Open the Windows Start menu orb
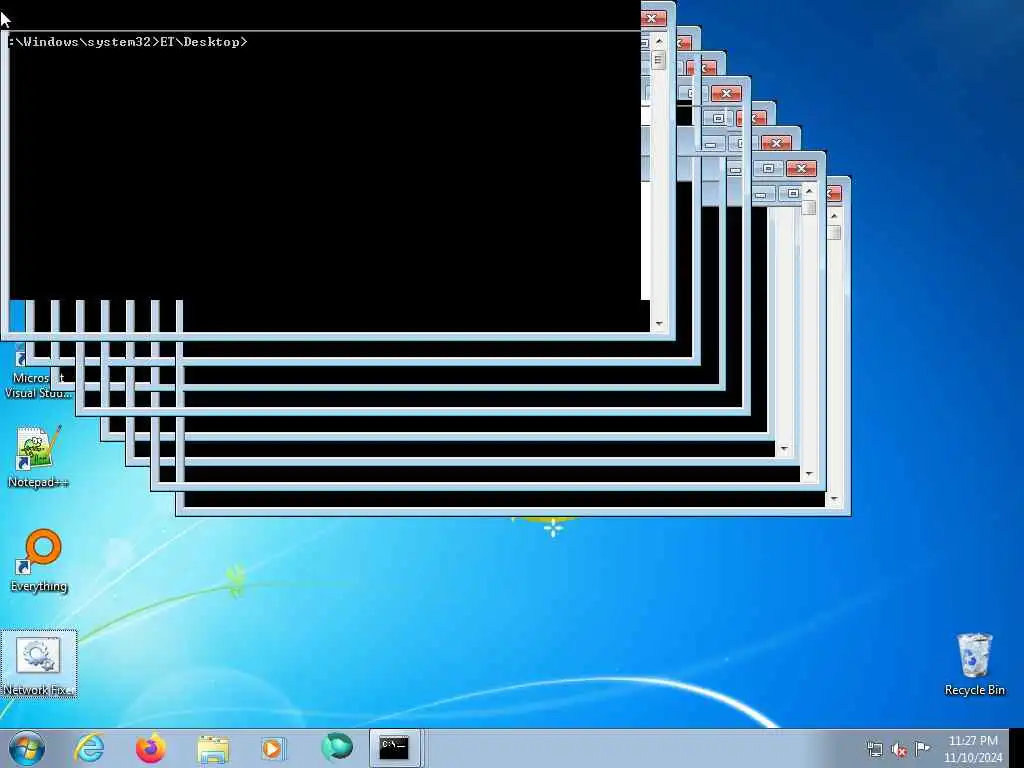Image resolution: width=1024 pixels, height=768 pixels. 27,748
